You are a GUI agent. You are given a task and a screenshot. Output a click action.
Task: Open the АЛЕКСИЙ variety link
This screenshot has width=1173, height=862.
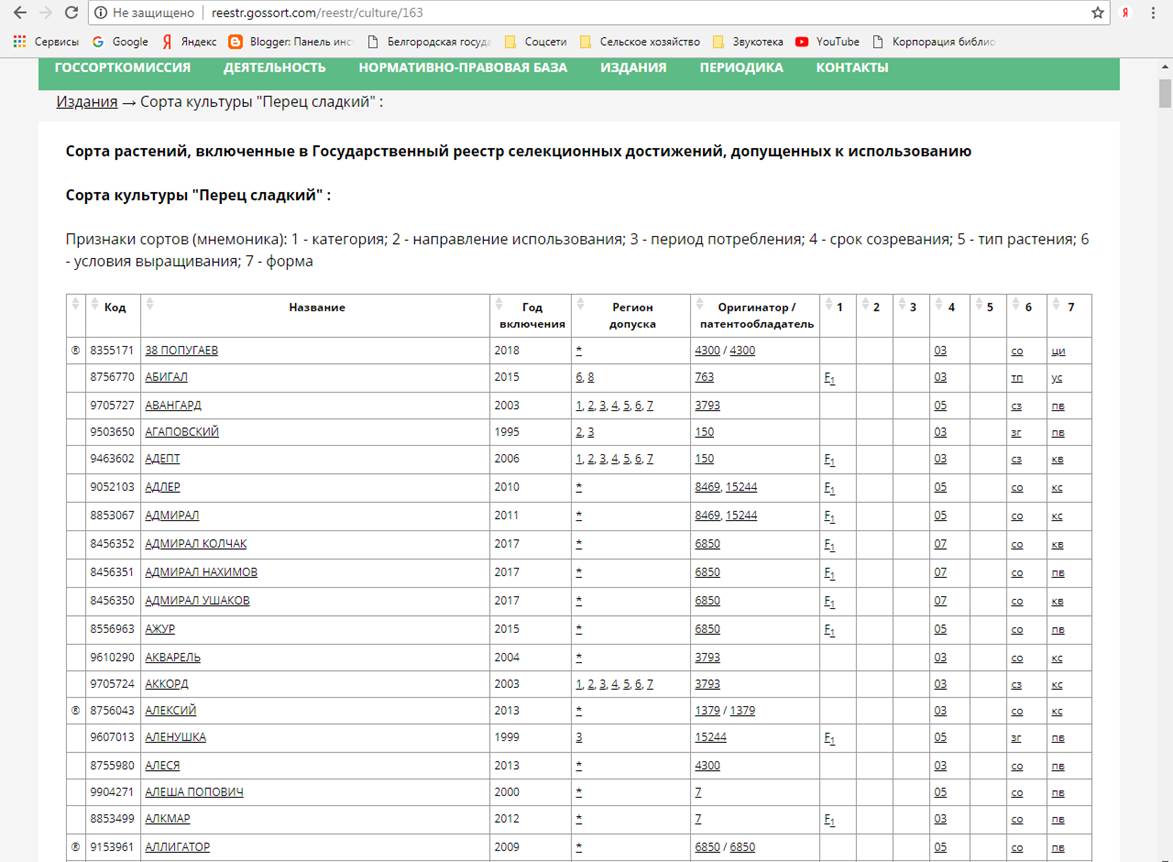pyautogui.click(x=171, y=711)
